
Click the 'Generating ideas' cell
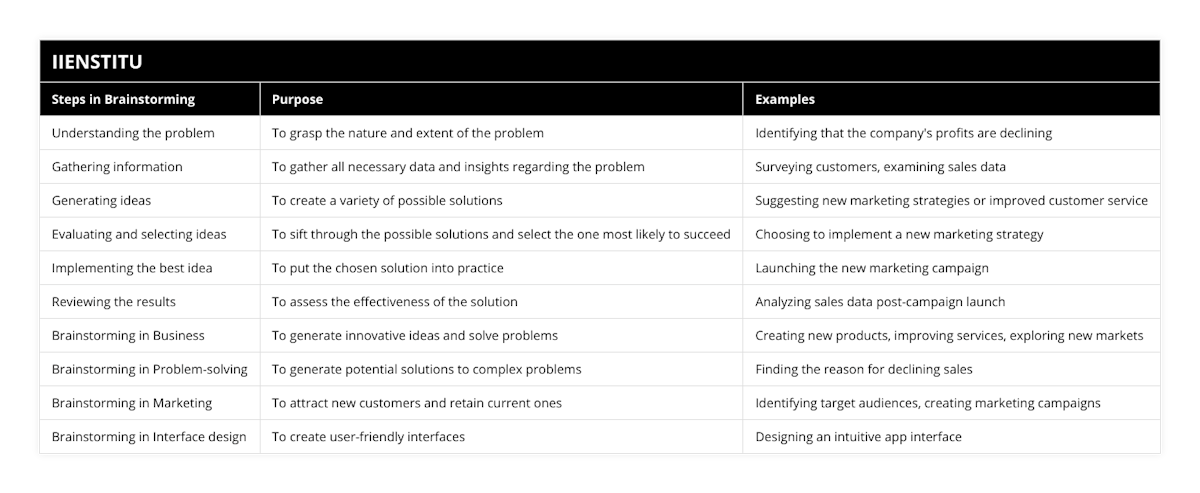pyautogui.click(x=101, y=200)
